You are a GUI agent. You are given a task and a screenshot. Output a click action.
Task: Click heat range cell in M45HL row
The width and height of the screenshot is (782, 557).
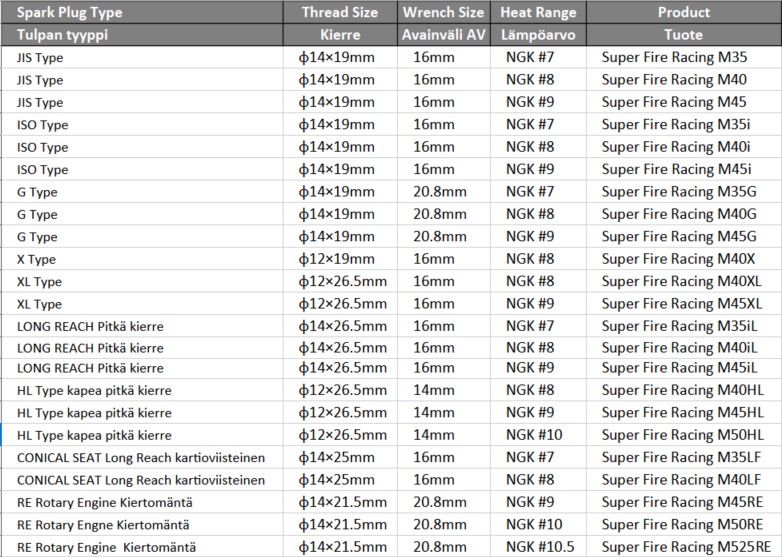[x=539, y=412]
